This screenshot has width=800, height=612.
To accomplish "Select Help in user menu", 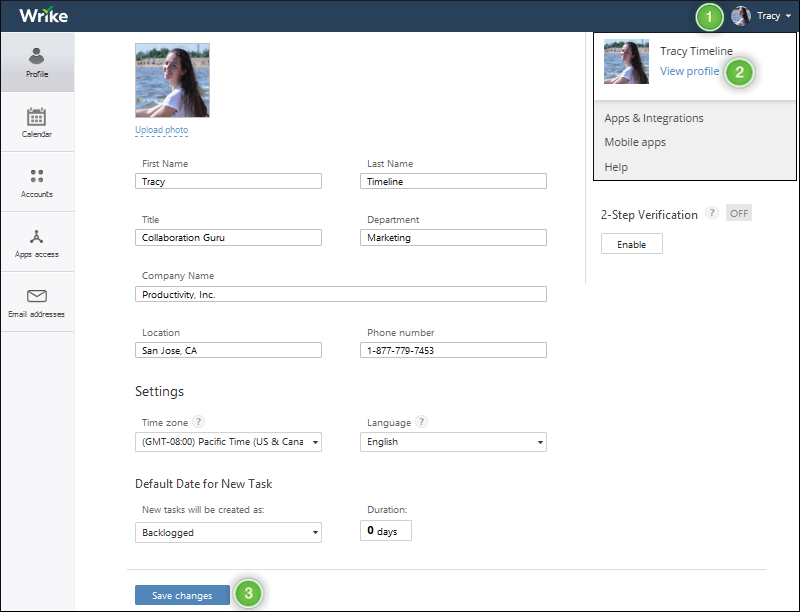I will click(x=616, y=167).
